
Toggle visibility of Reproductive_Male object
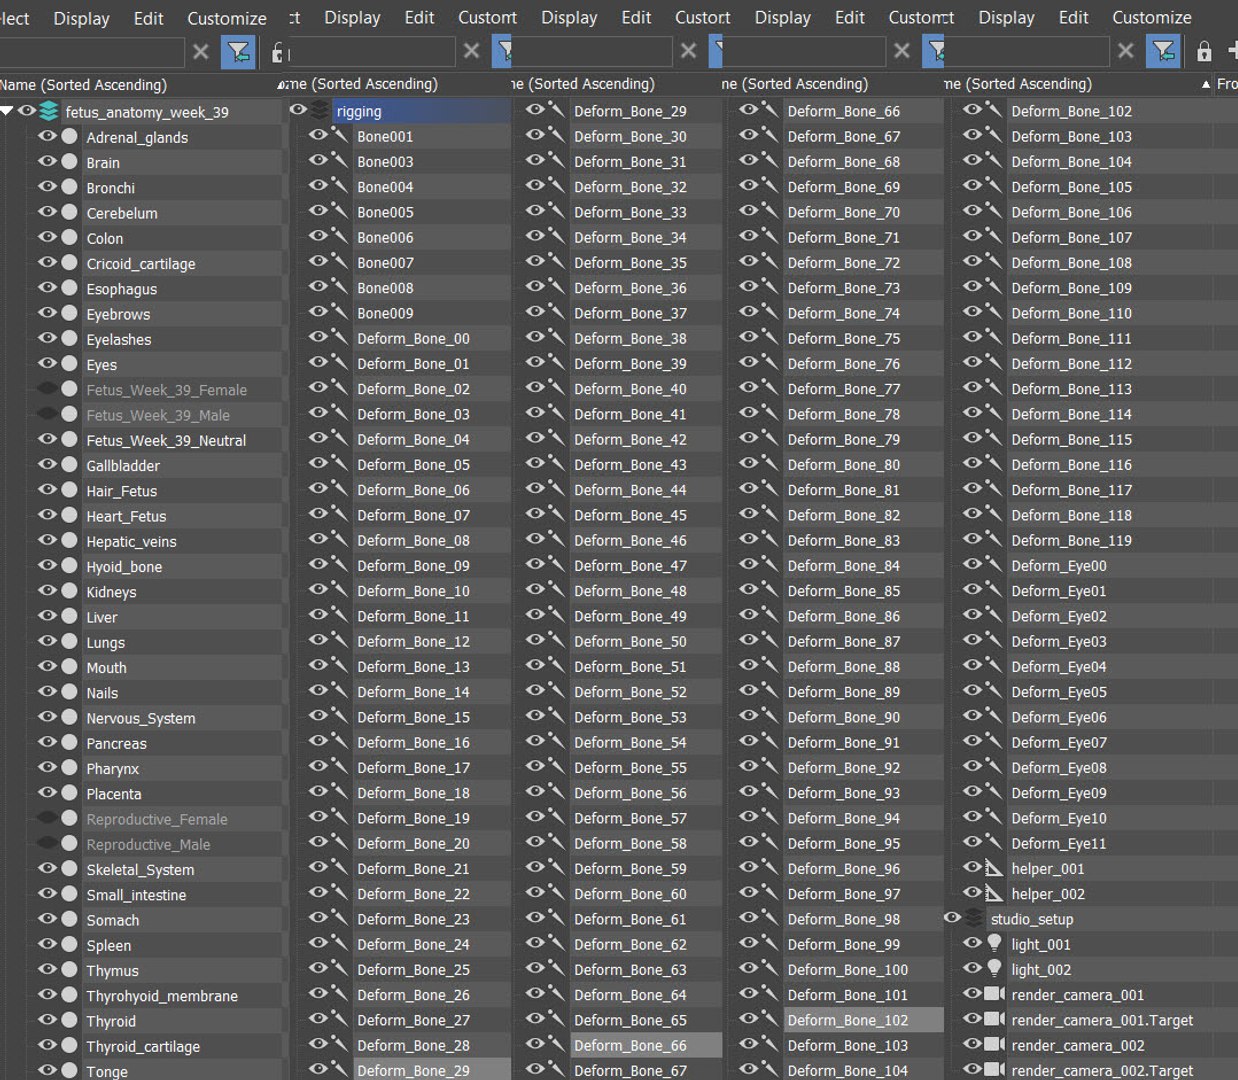tap(47, 842)
